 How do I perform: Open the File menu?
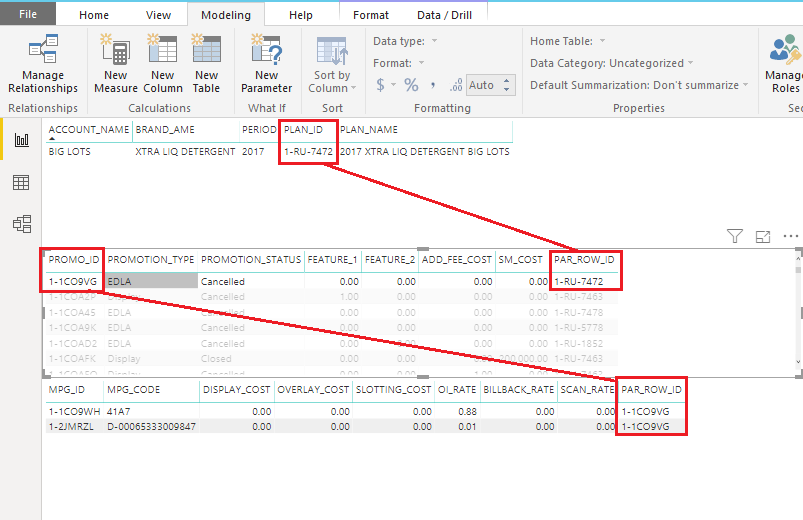[28, 14]
